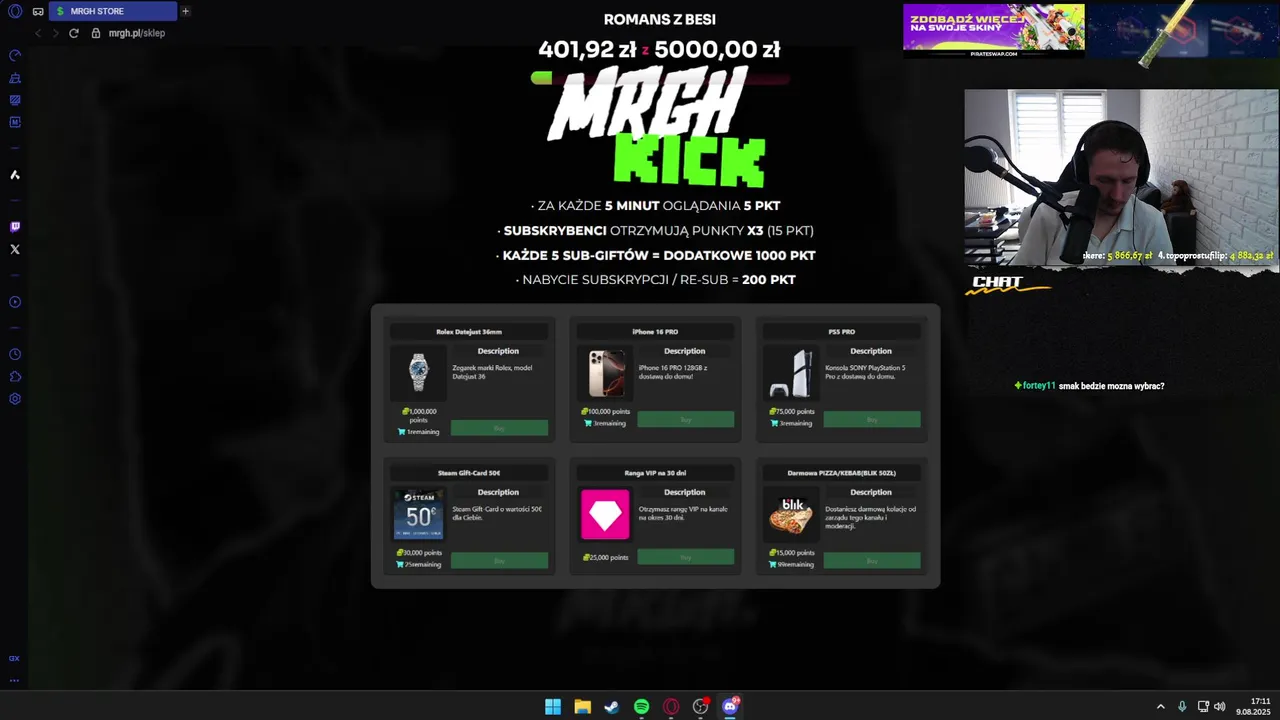Click the 25,000 points price text
This screenshot has width=1280, height=720.
pyautogui.click(x=606, y=557)
